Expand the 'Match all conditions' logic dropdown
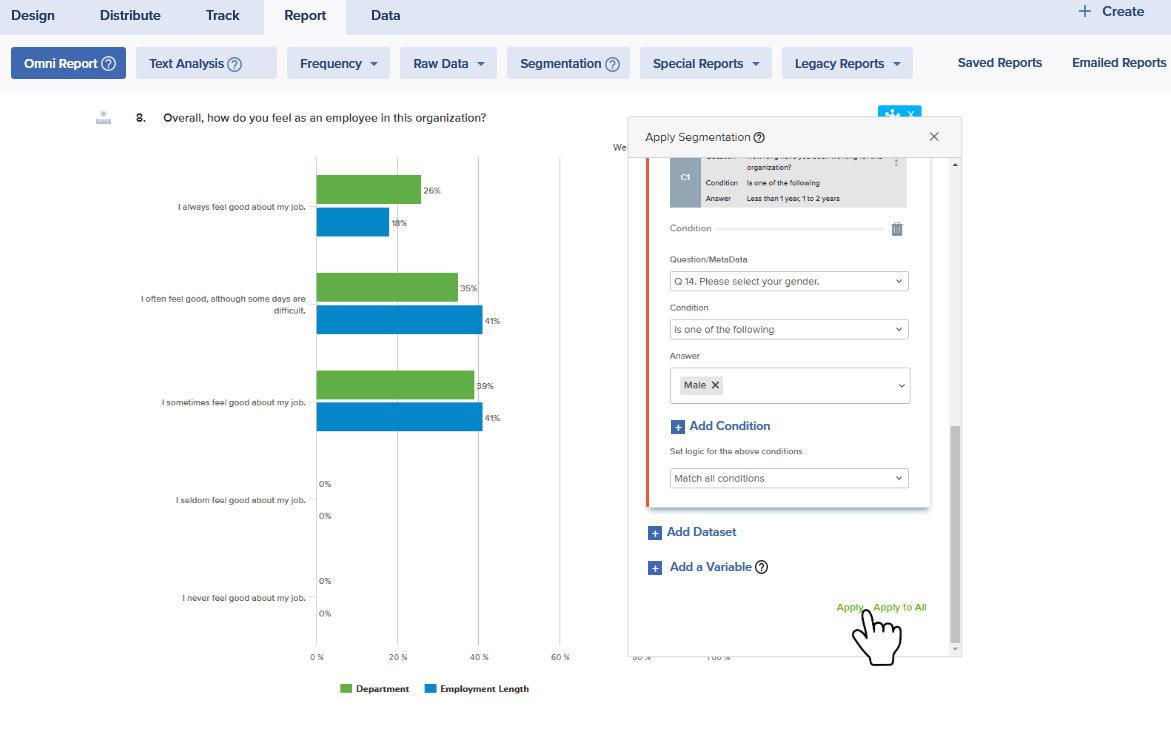 [x=789, y=479]
